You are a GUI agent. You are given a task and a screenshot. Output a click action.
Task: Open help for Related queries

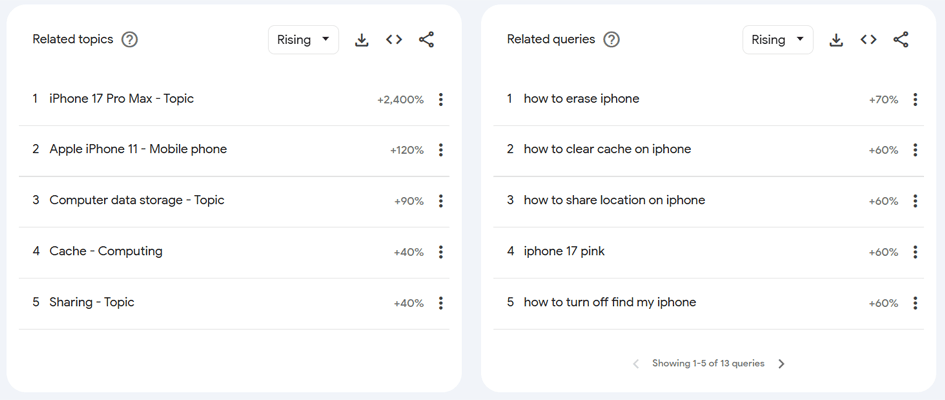612,40
